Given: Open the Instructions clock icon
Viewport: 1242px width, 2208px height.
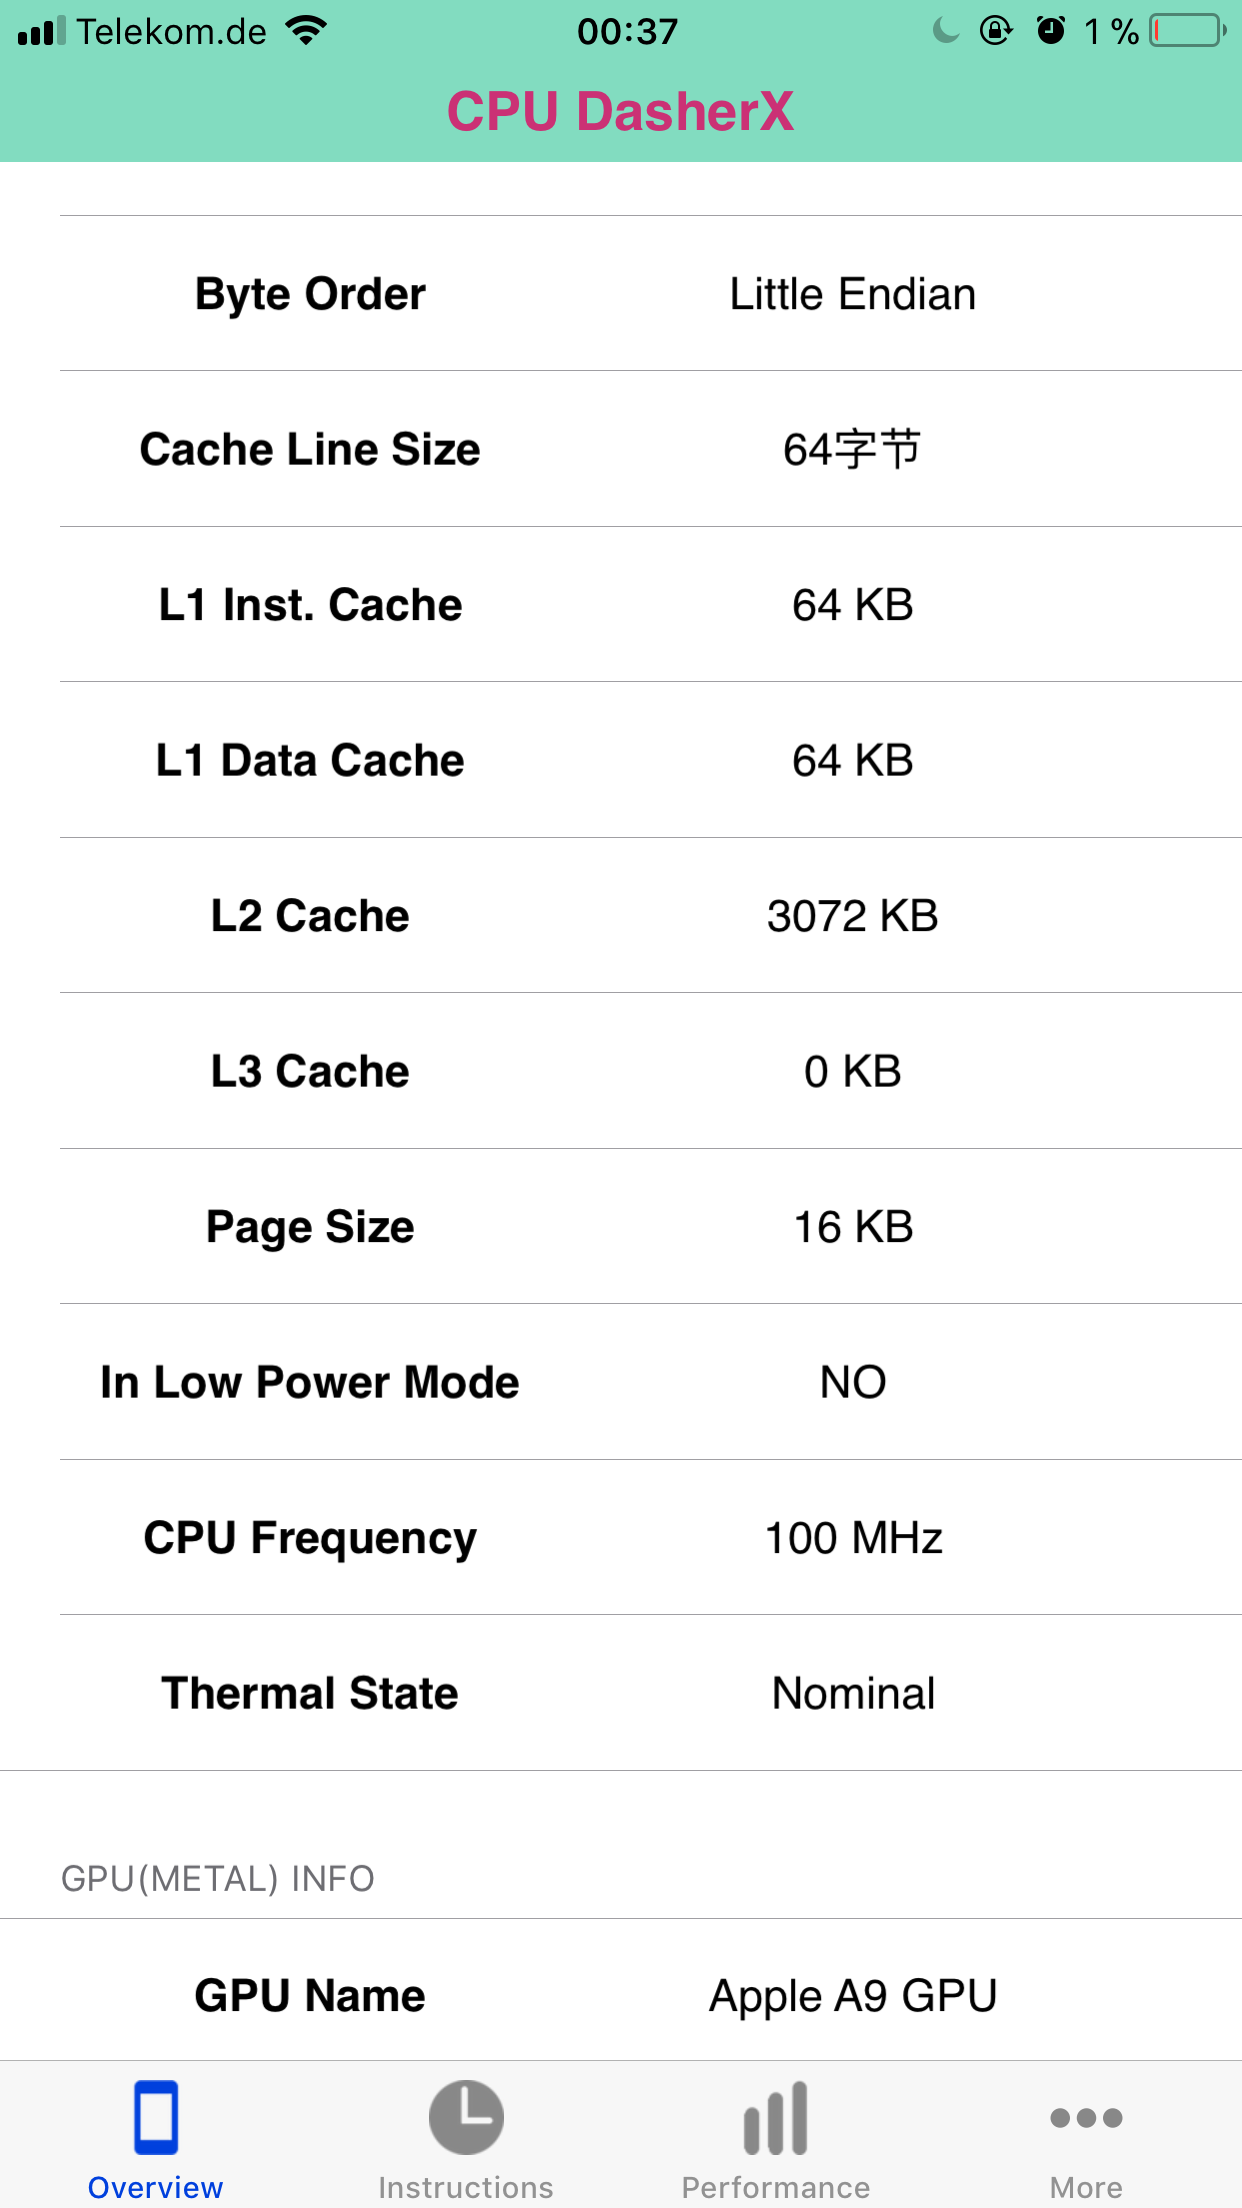Looking at the screenshot, I should tap(466, 2117).
